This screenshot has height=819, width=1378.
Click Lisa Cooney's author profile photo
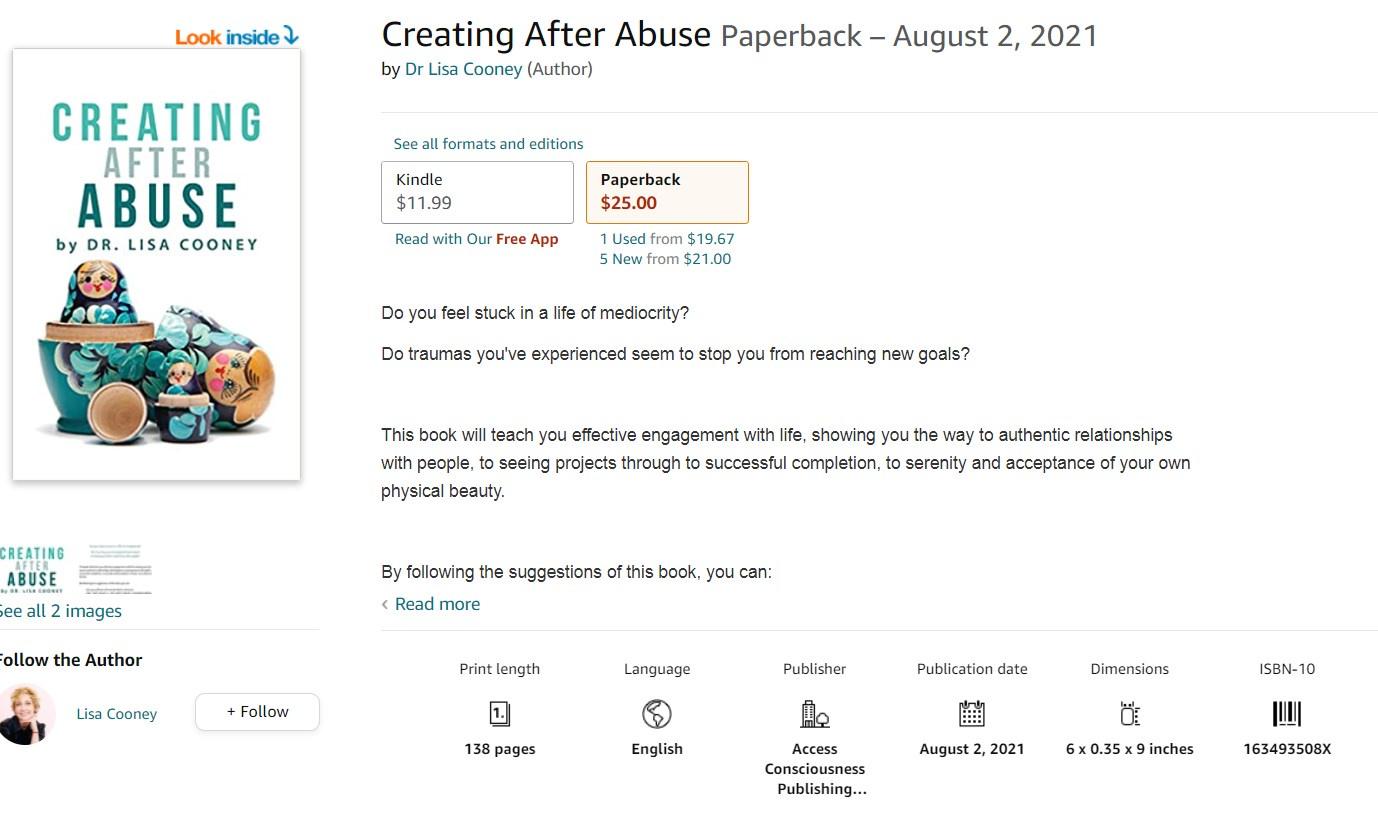tap(27, 714)
